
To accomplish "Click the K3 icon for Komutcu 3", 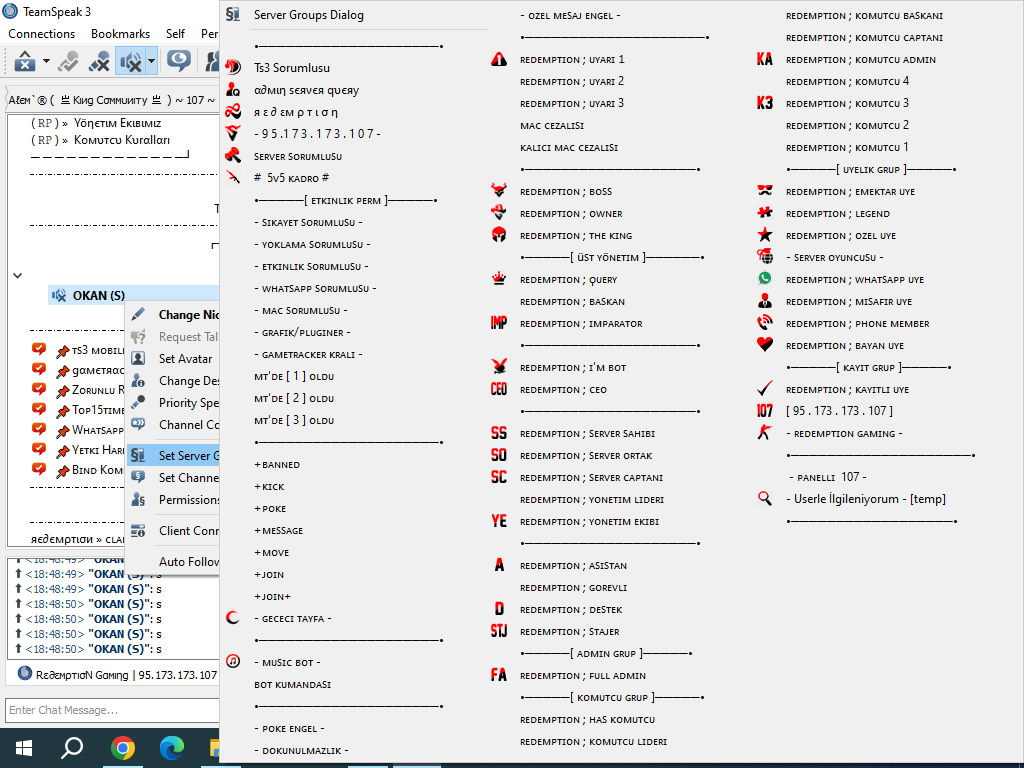I will tap(765, 103).
